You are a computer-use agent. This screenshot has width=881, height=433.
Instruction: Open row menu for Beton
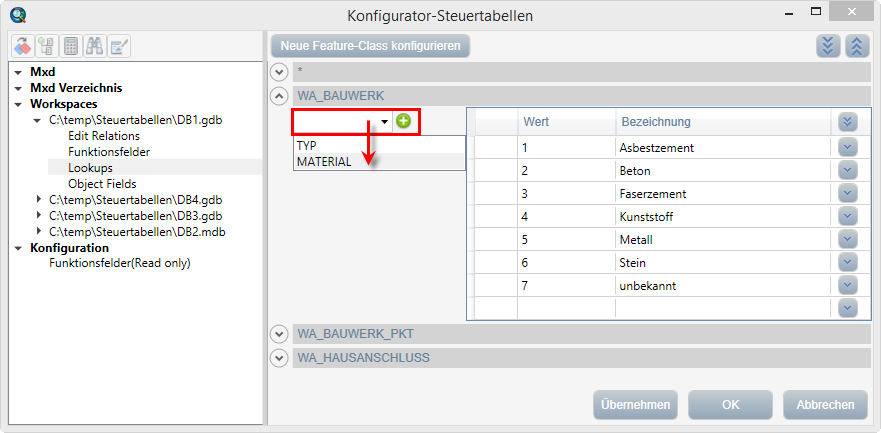848,171
